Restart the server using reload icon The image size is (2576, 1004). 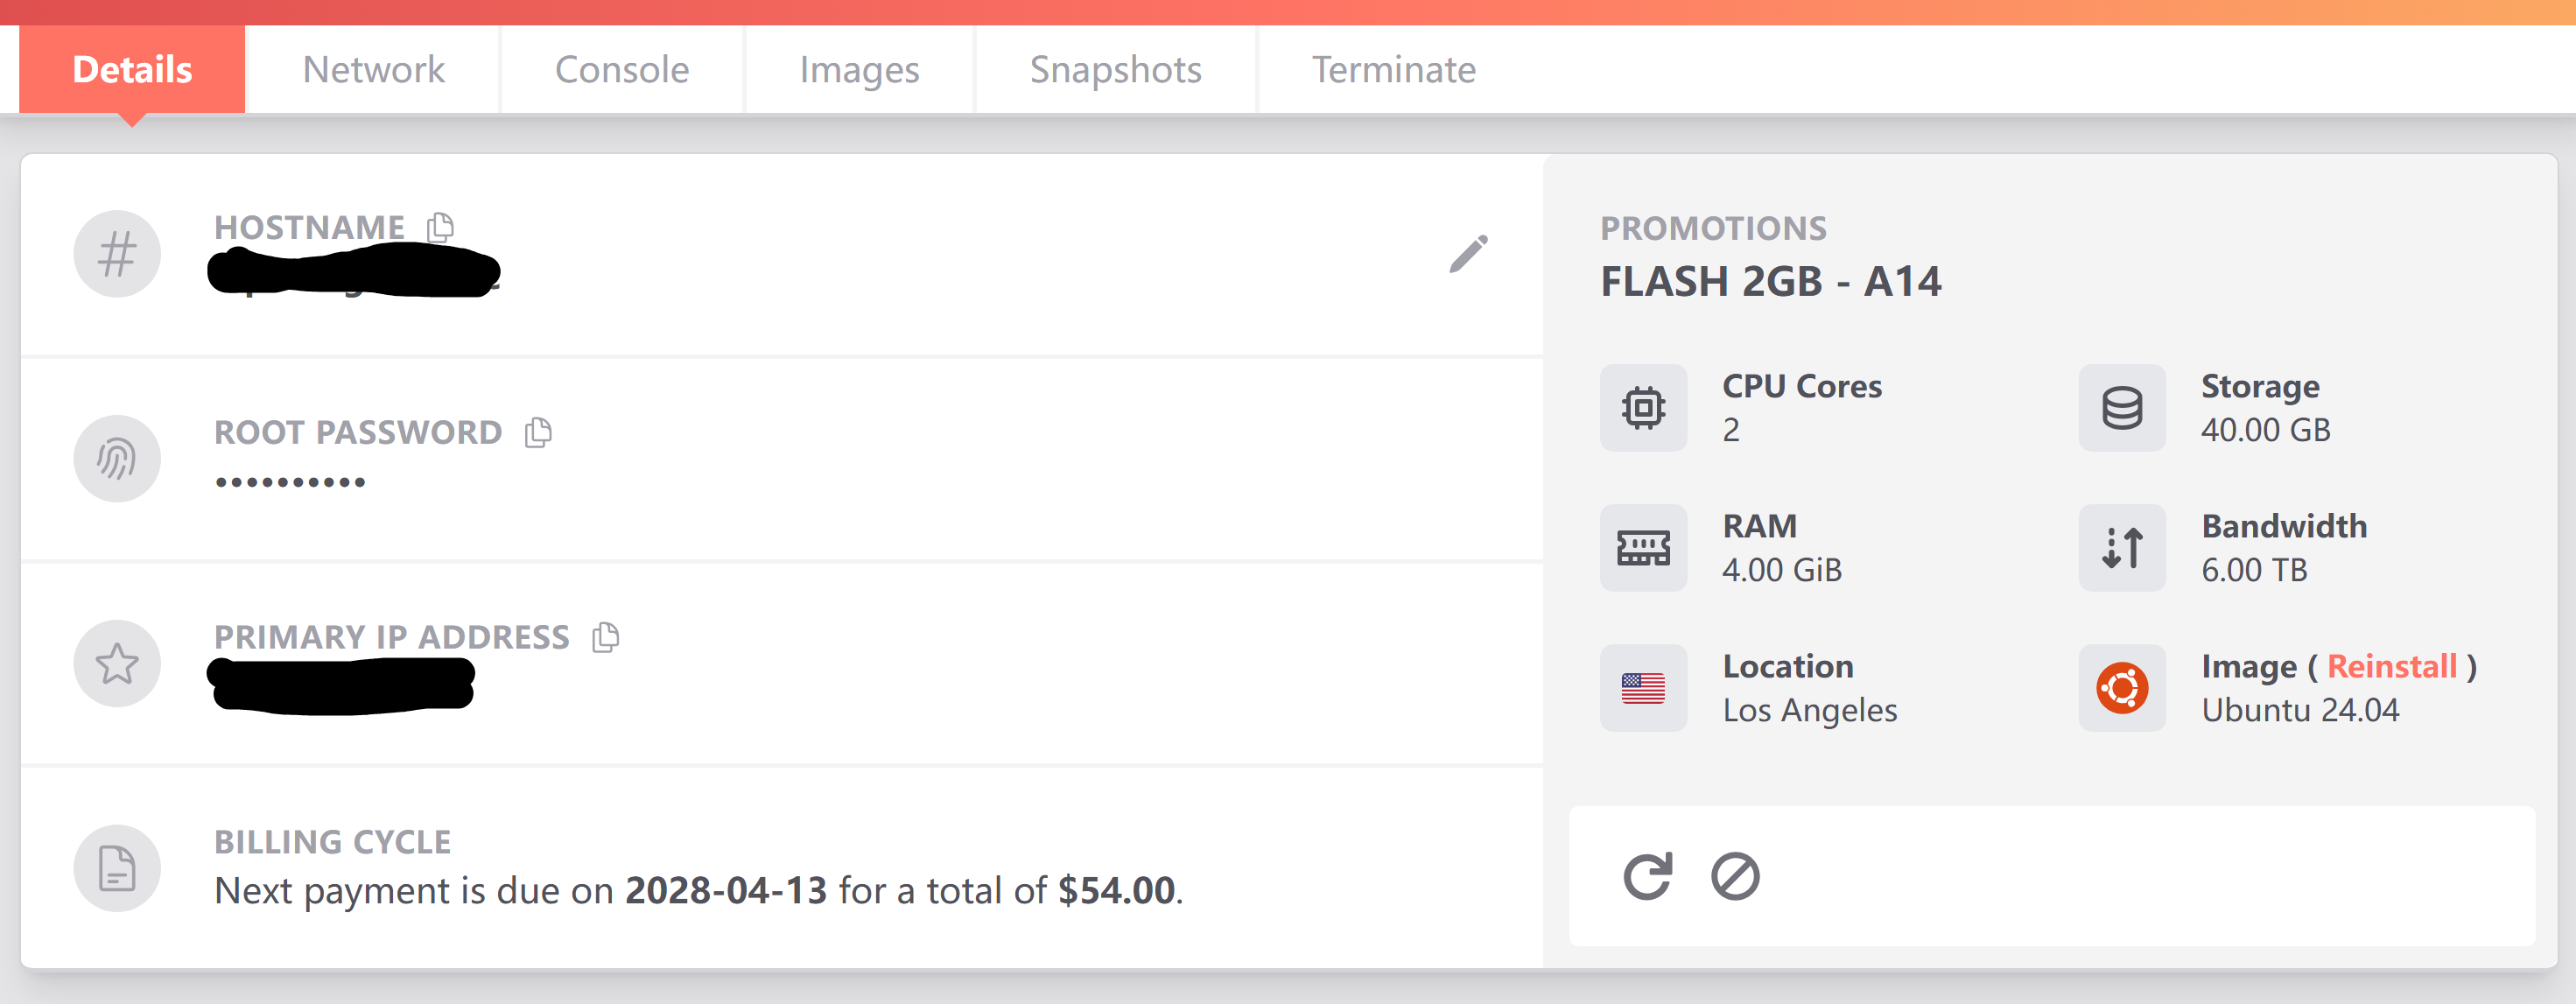point(1647,876)
